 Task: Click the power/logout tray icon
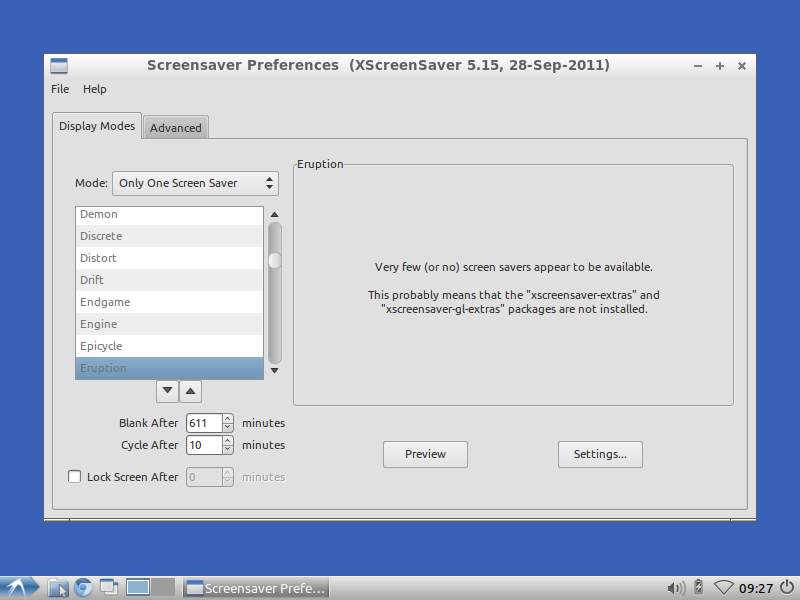click(787, 587)
